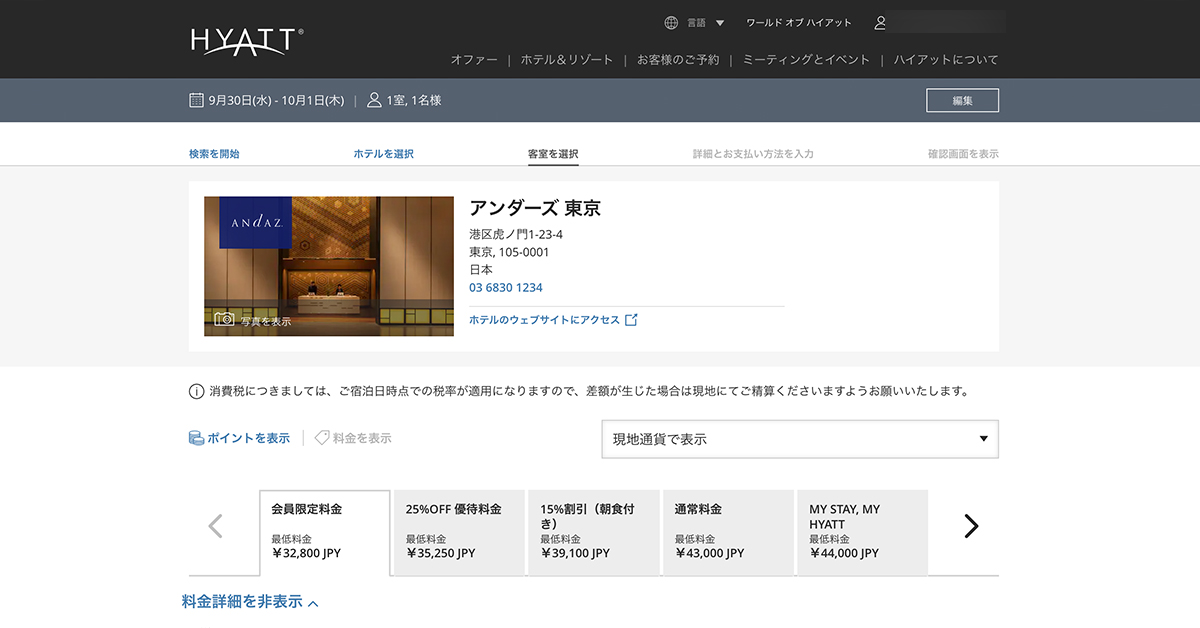This screenshot has height=628, width=1200.
Task: Go to the 検索を開始 step
Action: point(214,154)
